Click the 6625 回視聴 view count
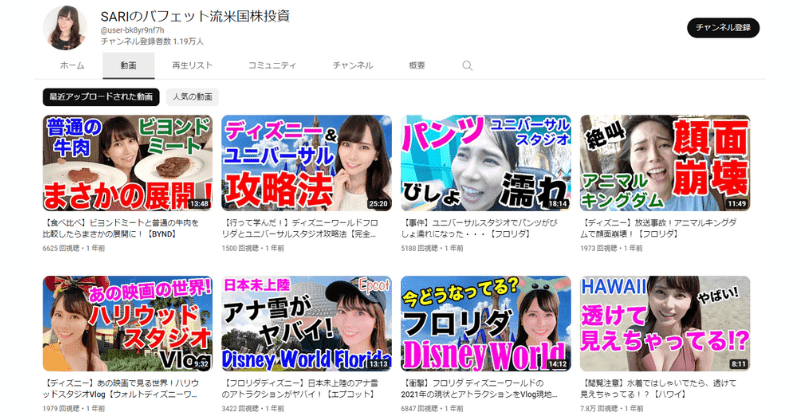This screenshot has height=420, width=800. coord(61,249)
